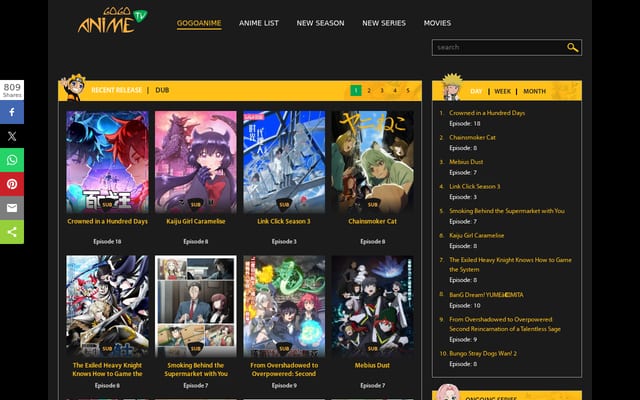Image resolution: width=640 pixels, height=400 pixels.
Task: Click Episode: 10 under BanG Dream ranking
Action: [x=465, y=306]
